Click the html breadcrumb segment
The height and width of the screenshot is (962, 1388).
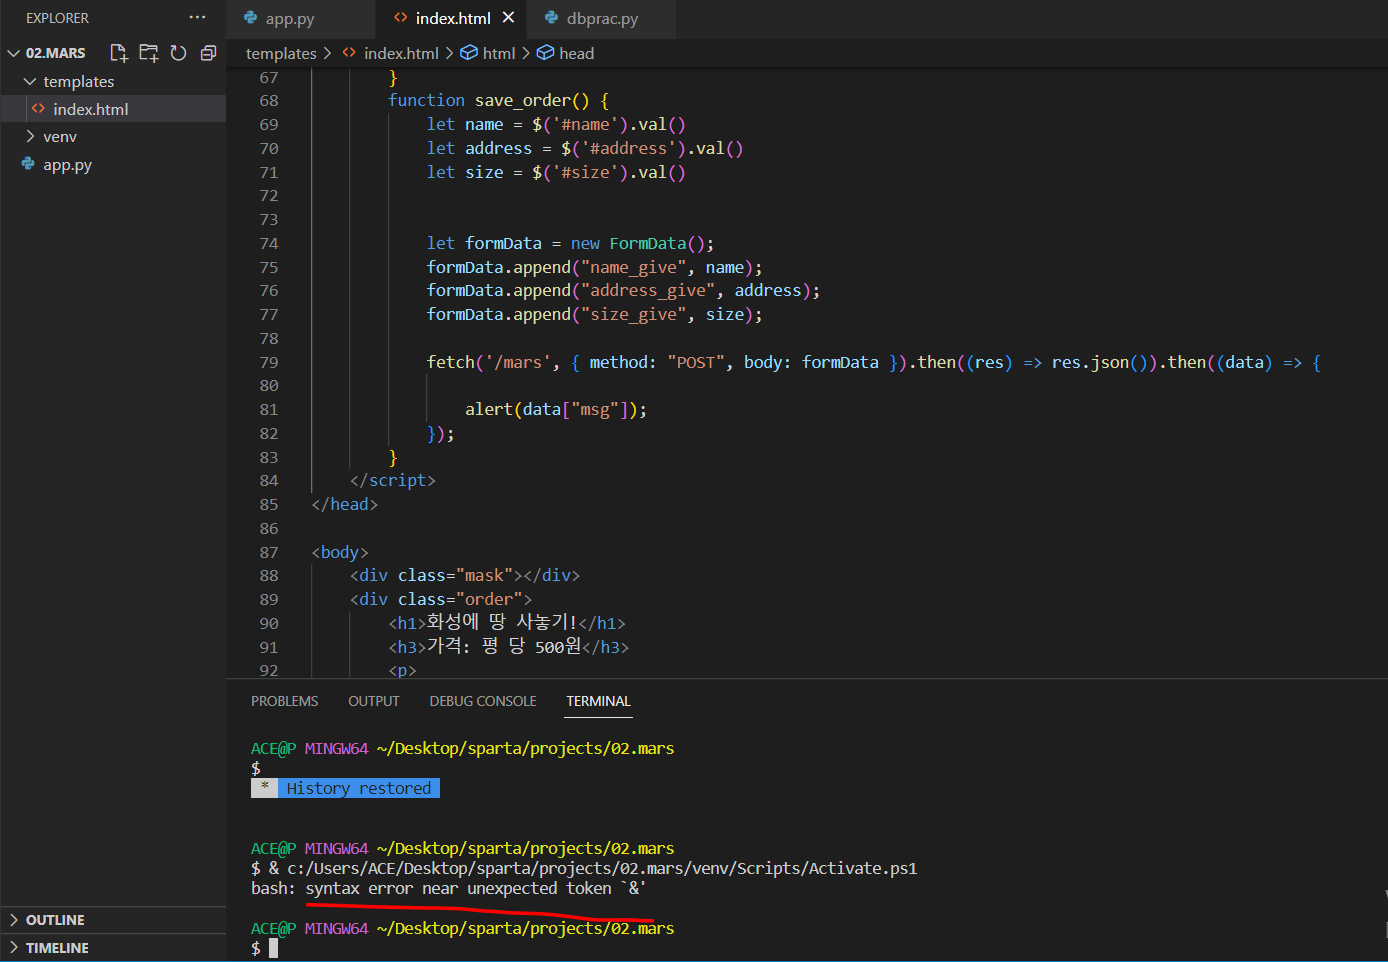488,53
